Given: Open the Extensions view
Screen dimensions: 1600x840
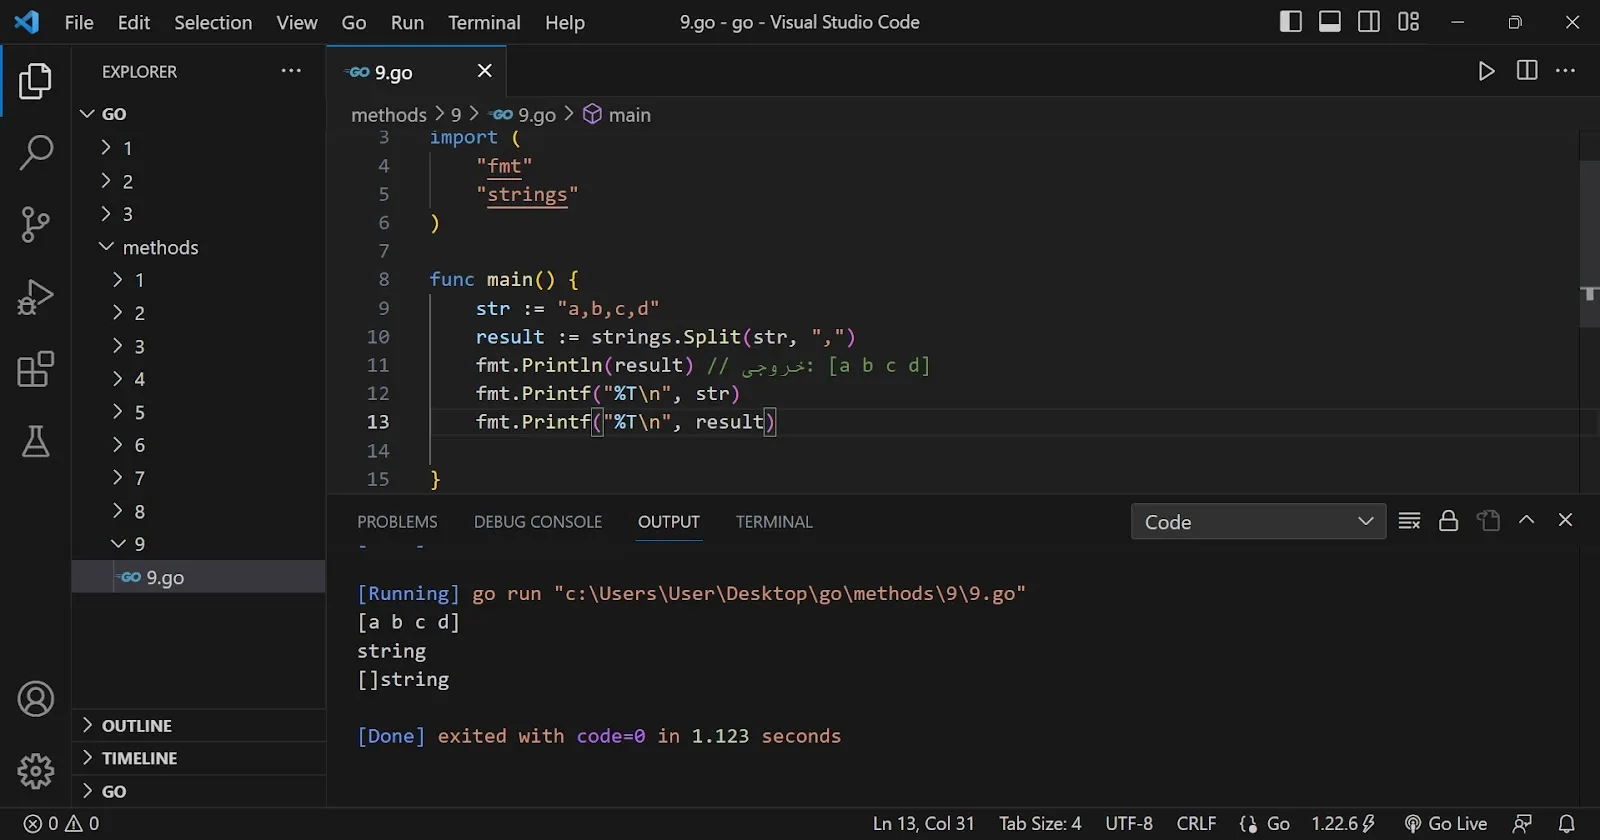Looking at the screenshot, I should pyautogui.click(x=35, y=369).
